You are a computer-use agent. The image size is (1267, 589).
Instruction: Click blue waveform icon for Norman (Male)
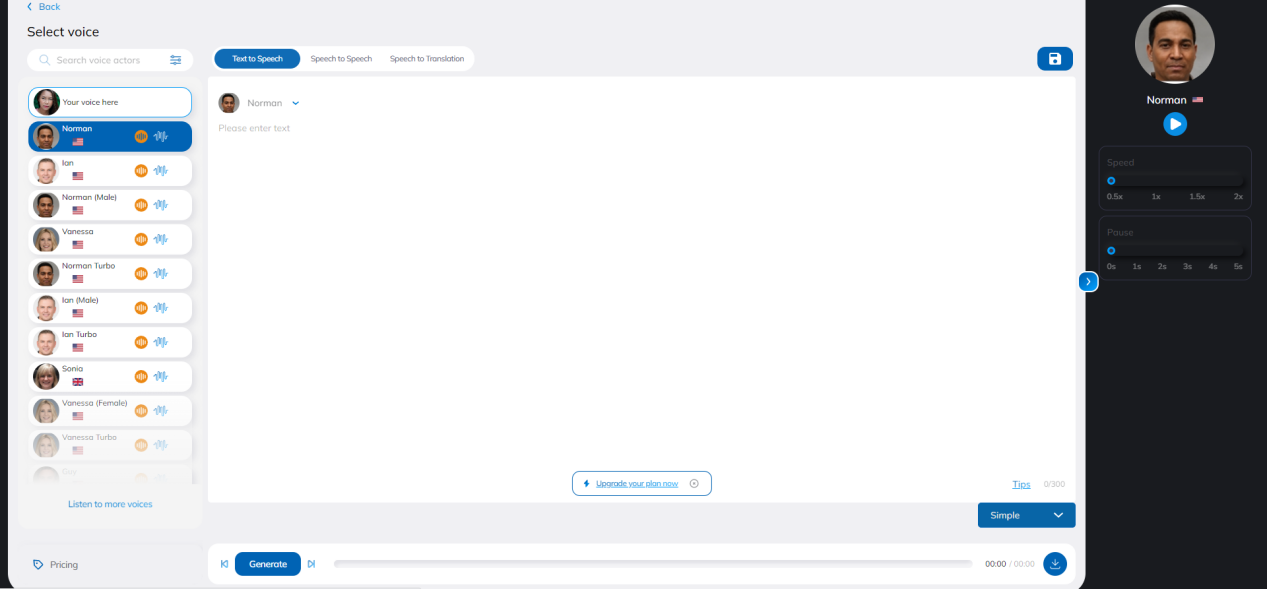pyautogui.click(x=161, y=205)
